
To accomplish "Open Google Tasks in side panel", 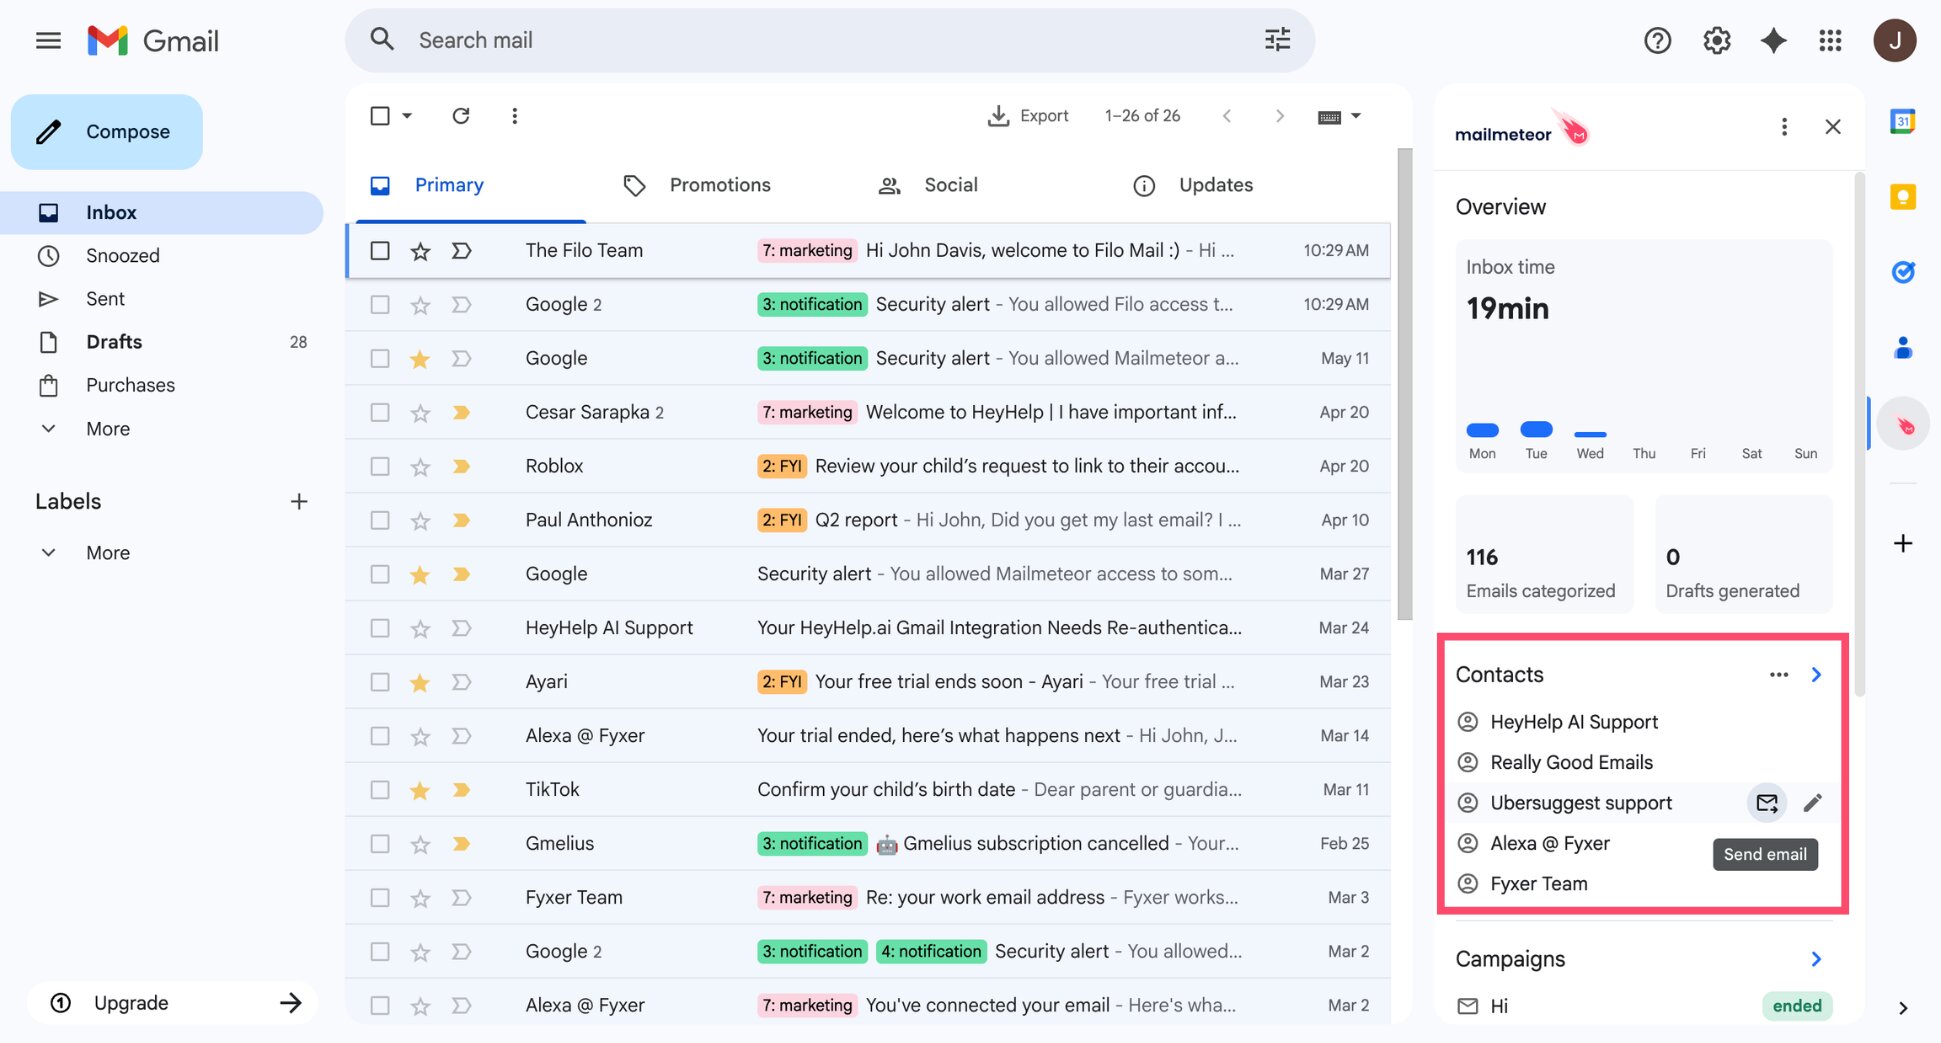I will pos(1902,272).
